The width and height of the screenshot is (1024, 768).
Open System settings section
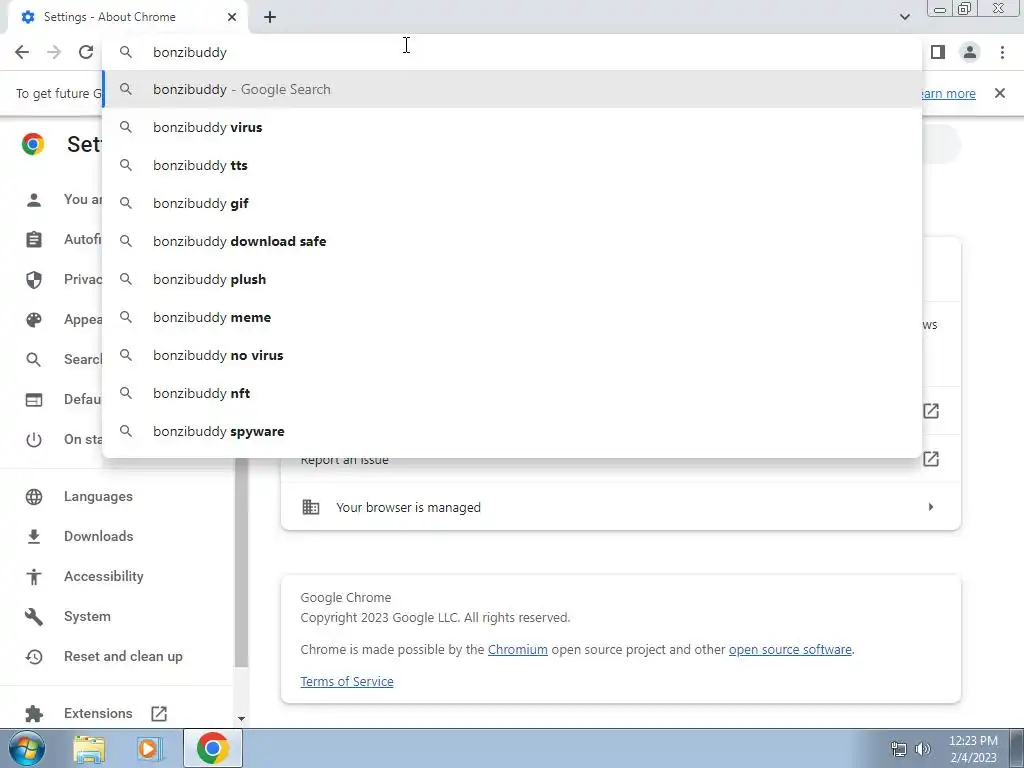[x=87, y=616]
